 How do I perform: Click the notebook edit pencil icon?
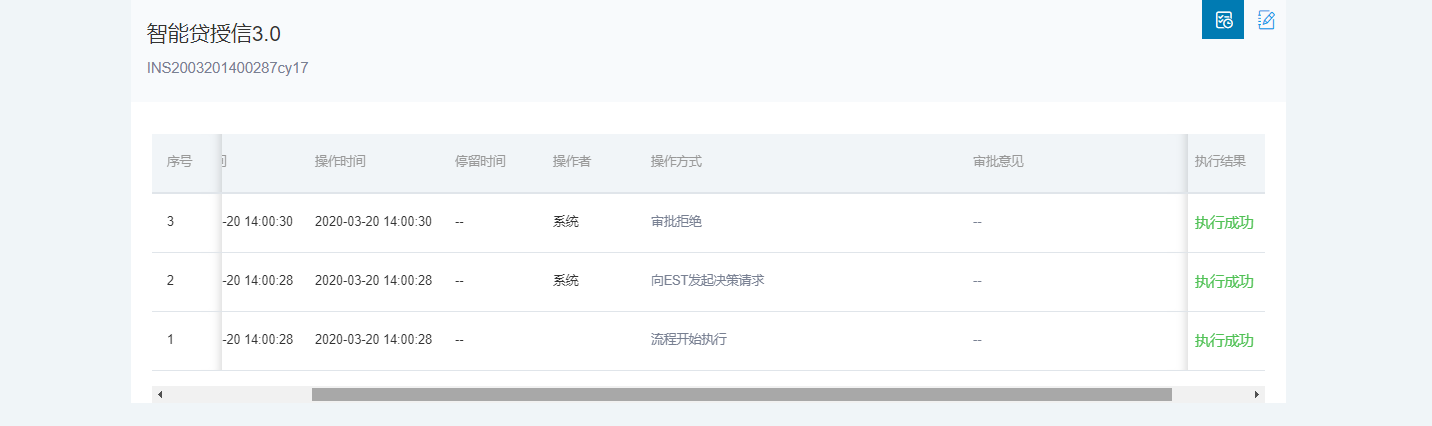pos(1266,19)
